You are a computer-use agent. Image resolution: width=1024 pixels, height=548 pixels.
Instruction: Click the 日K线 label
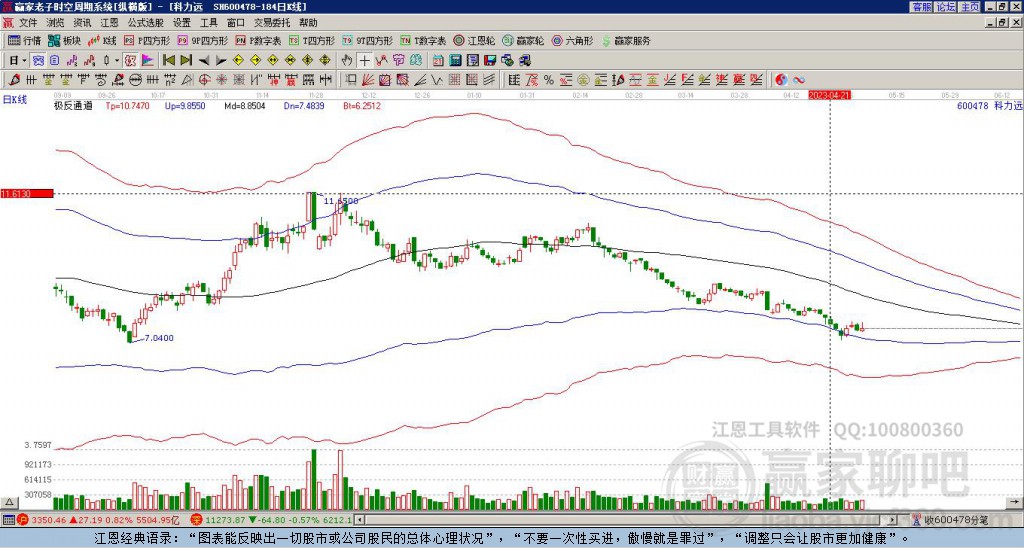point(15,100)
